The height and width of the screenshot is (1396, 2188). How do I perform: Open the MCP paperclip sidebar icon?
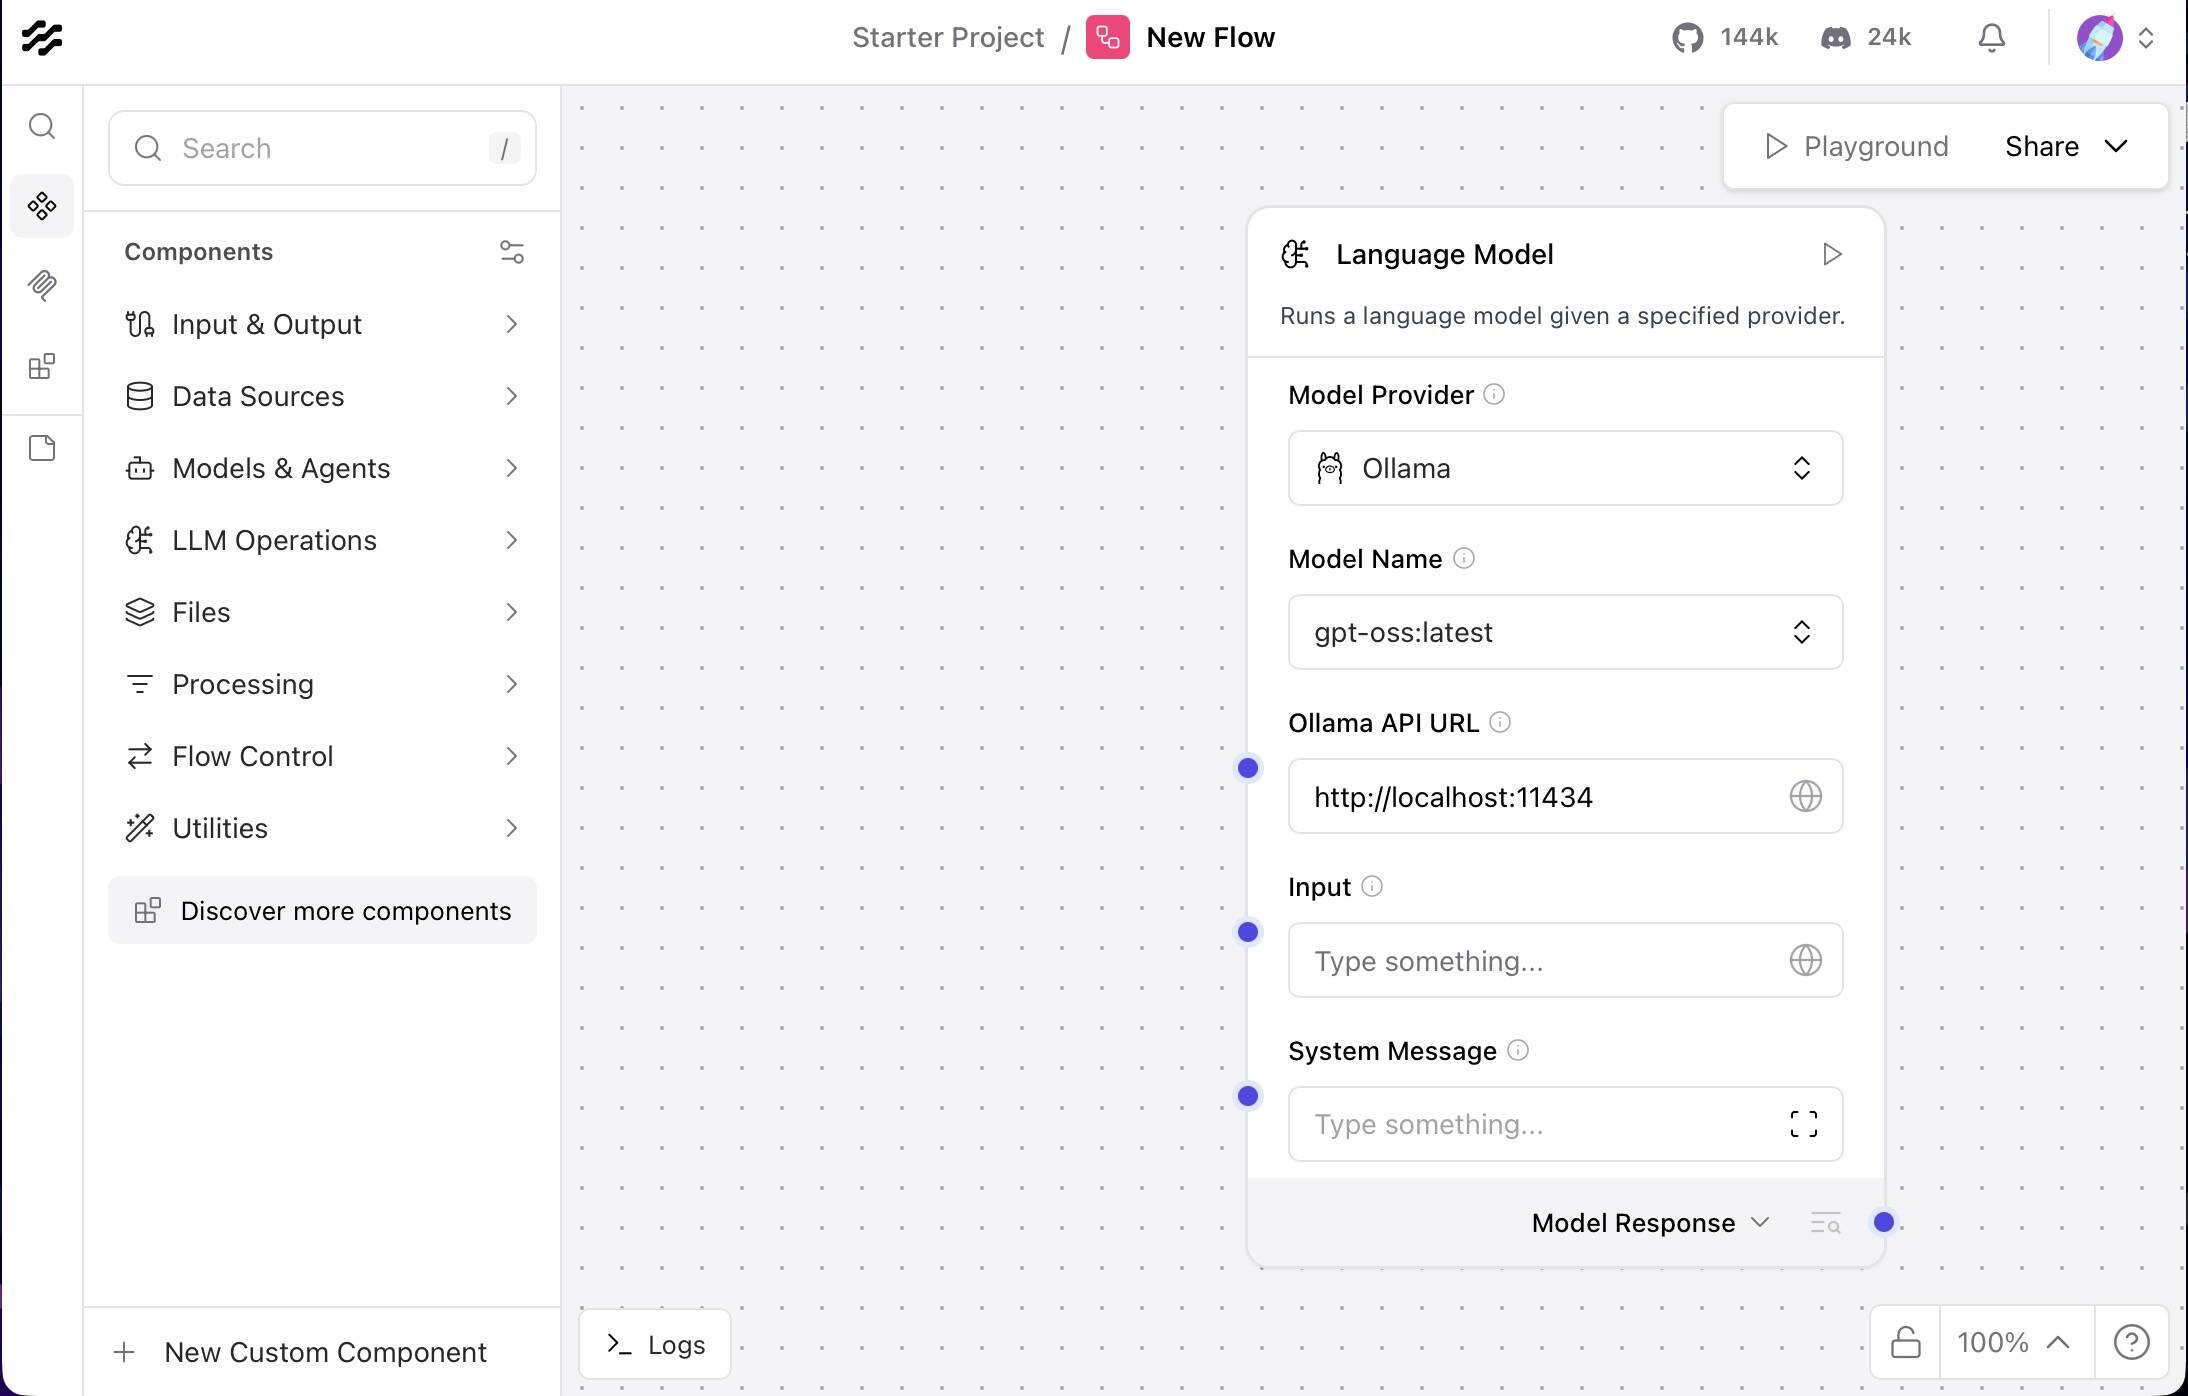coord(42,286)
